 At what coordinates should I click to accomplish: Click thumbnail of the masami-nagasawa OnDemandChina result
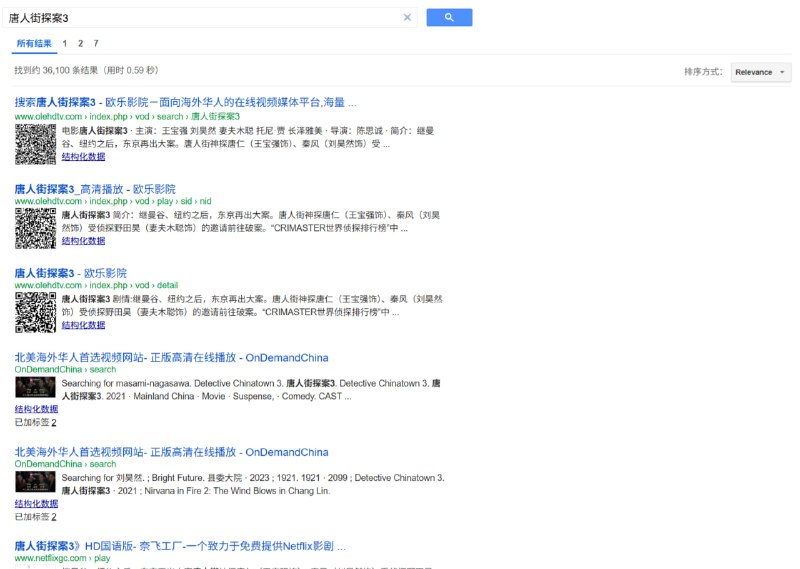point(35,387)
